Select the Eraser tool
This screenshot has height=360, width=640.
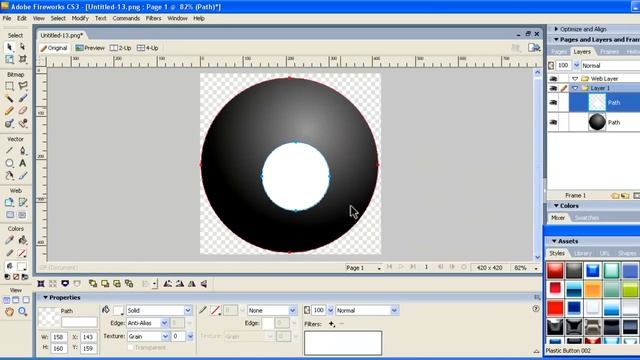[23, 111]
